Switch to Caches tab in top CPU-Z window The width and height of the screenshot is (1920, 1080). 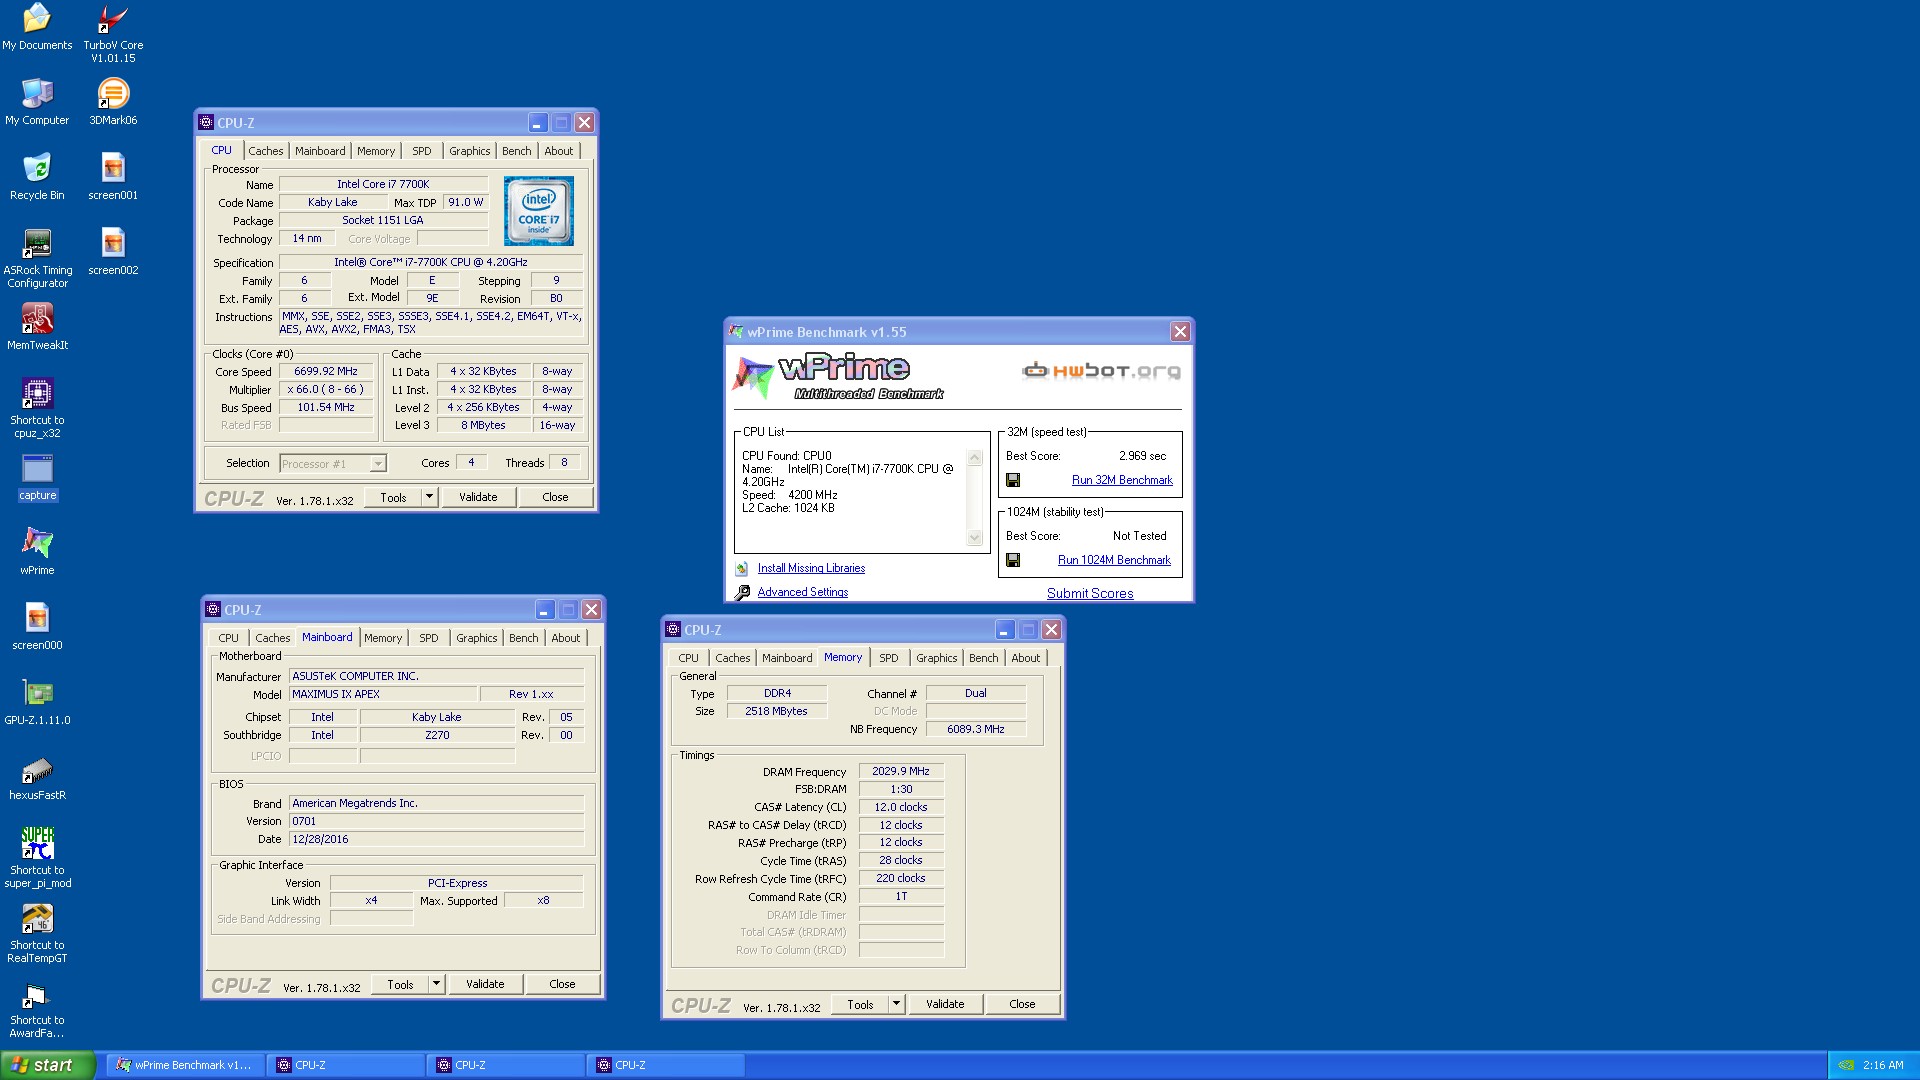266,151
